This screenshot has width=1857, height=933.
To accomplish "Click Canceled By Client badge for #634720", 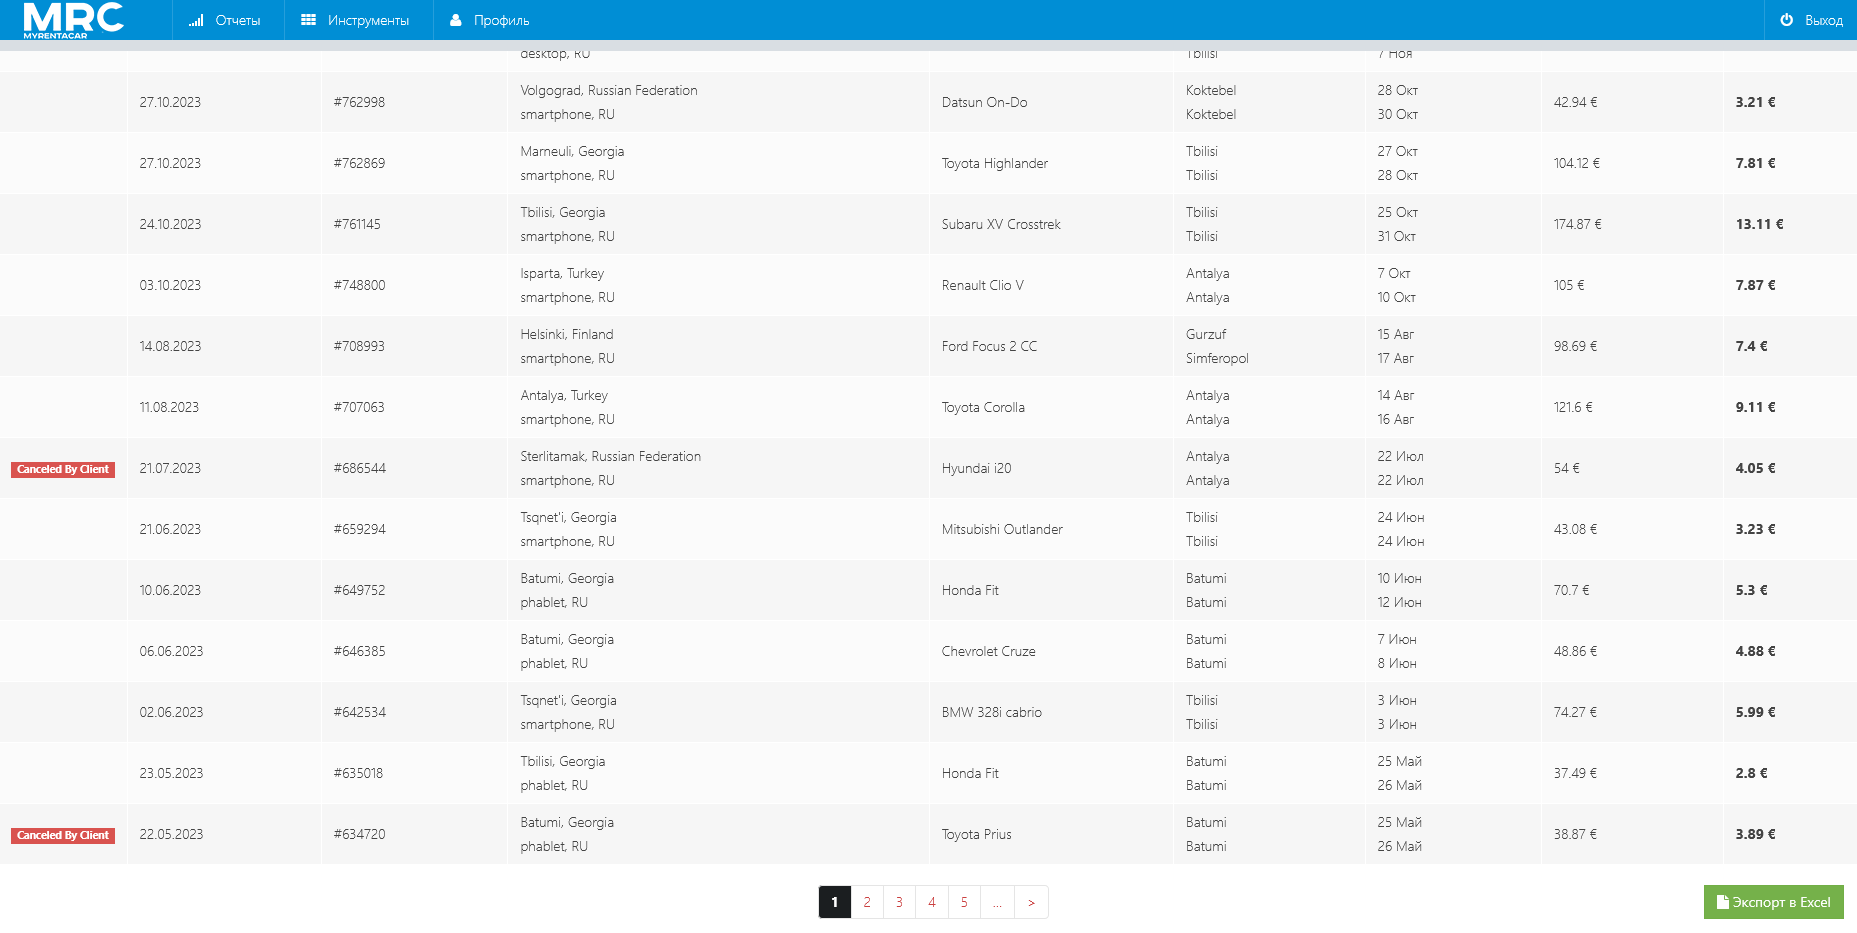I will [x=63, y=835].
